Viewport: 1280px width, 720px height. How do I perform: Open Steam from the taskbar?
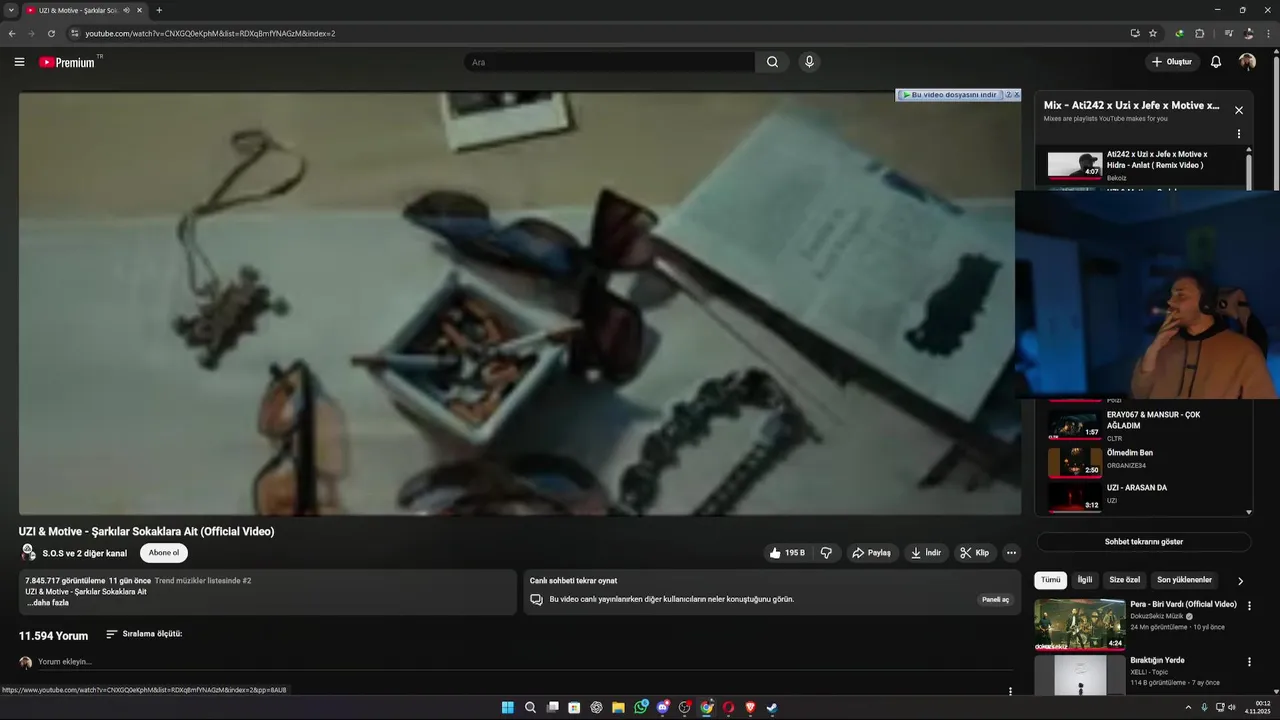(772, 708)
